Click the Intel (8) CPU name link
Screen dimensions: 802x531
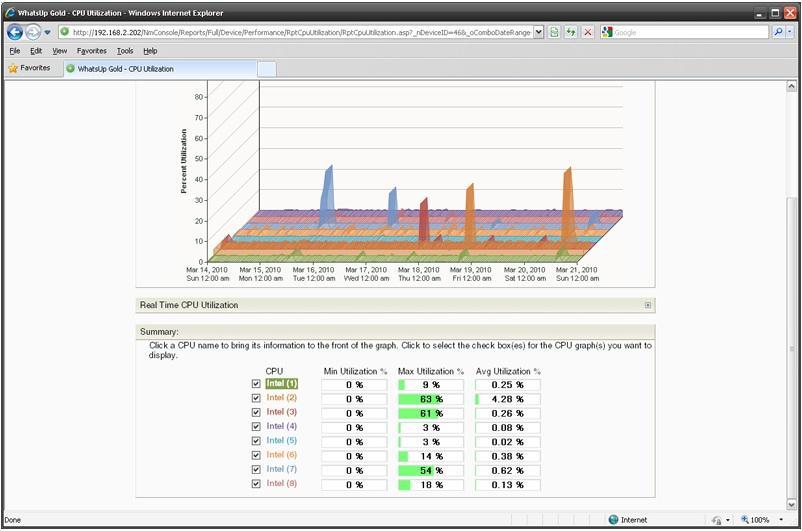coord(281,483)
